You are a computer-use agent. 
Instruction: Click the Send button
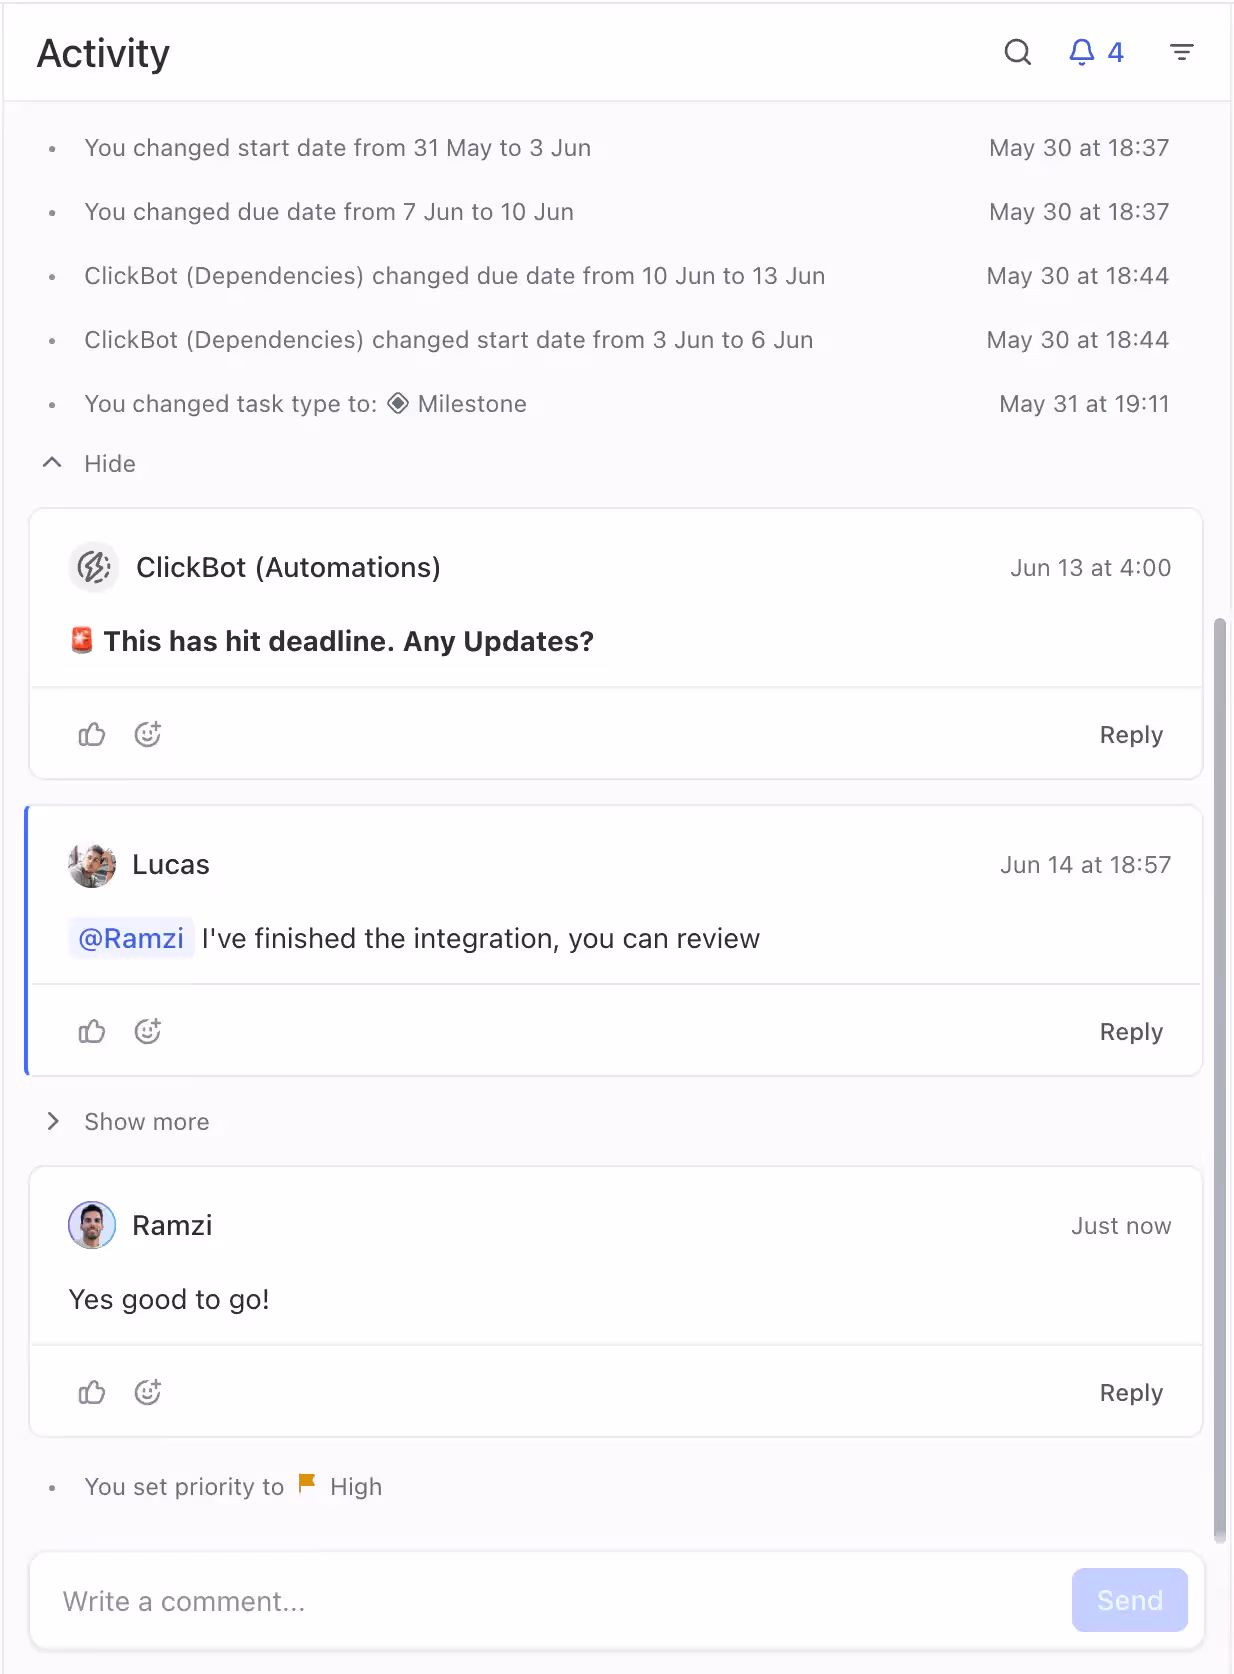click(1130, 1600)
